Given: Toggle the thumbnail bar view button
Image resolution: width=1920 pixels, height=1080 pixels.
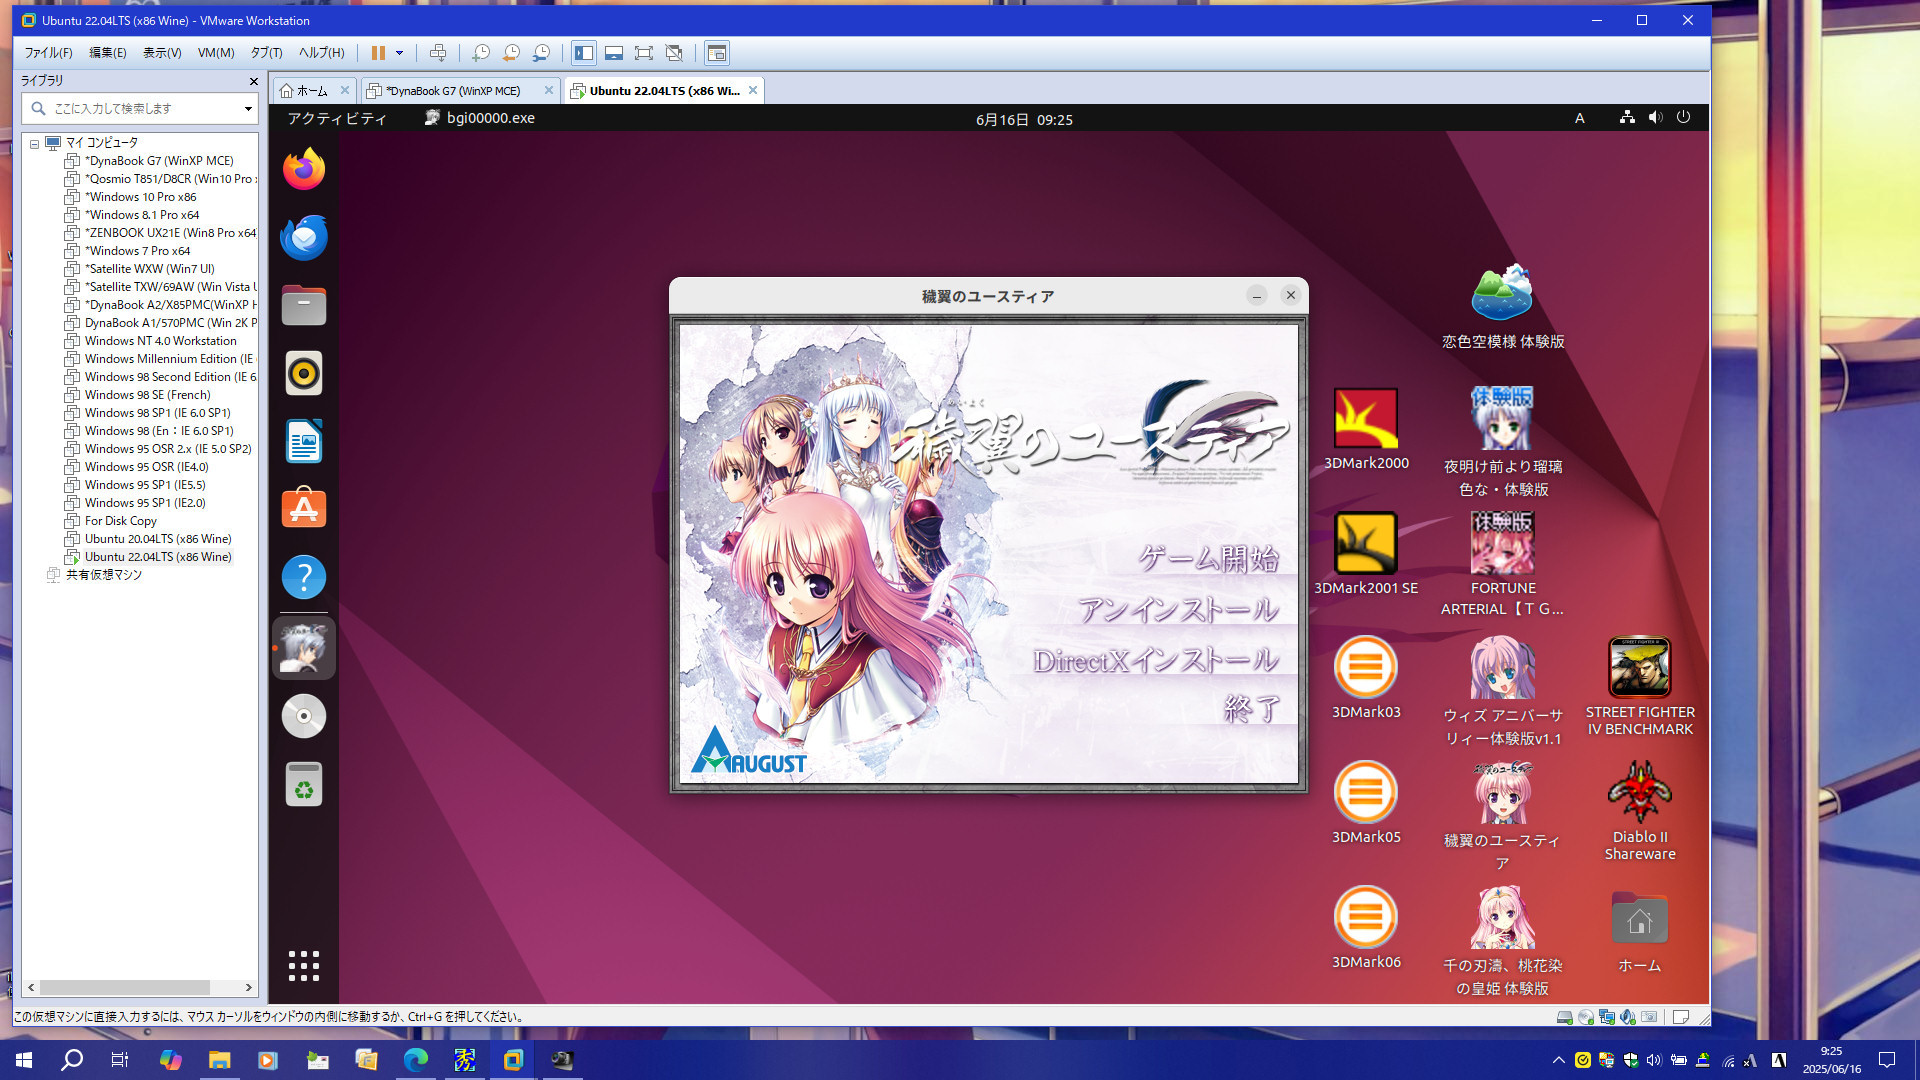Looking at the screenshot, I should (614, 53).
